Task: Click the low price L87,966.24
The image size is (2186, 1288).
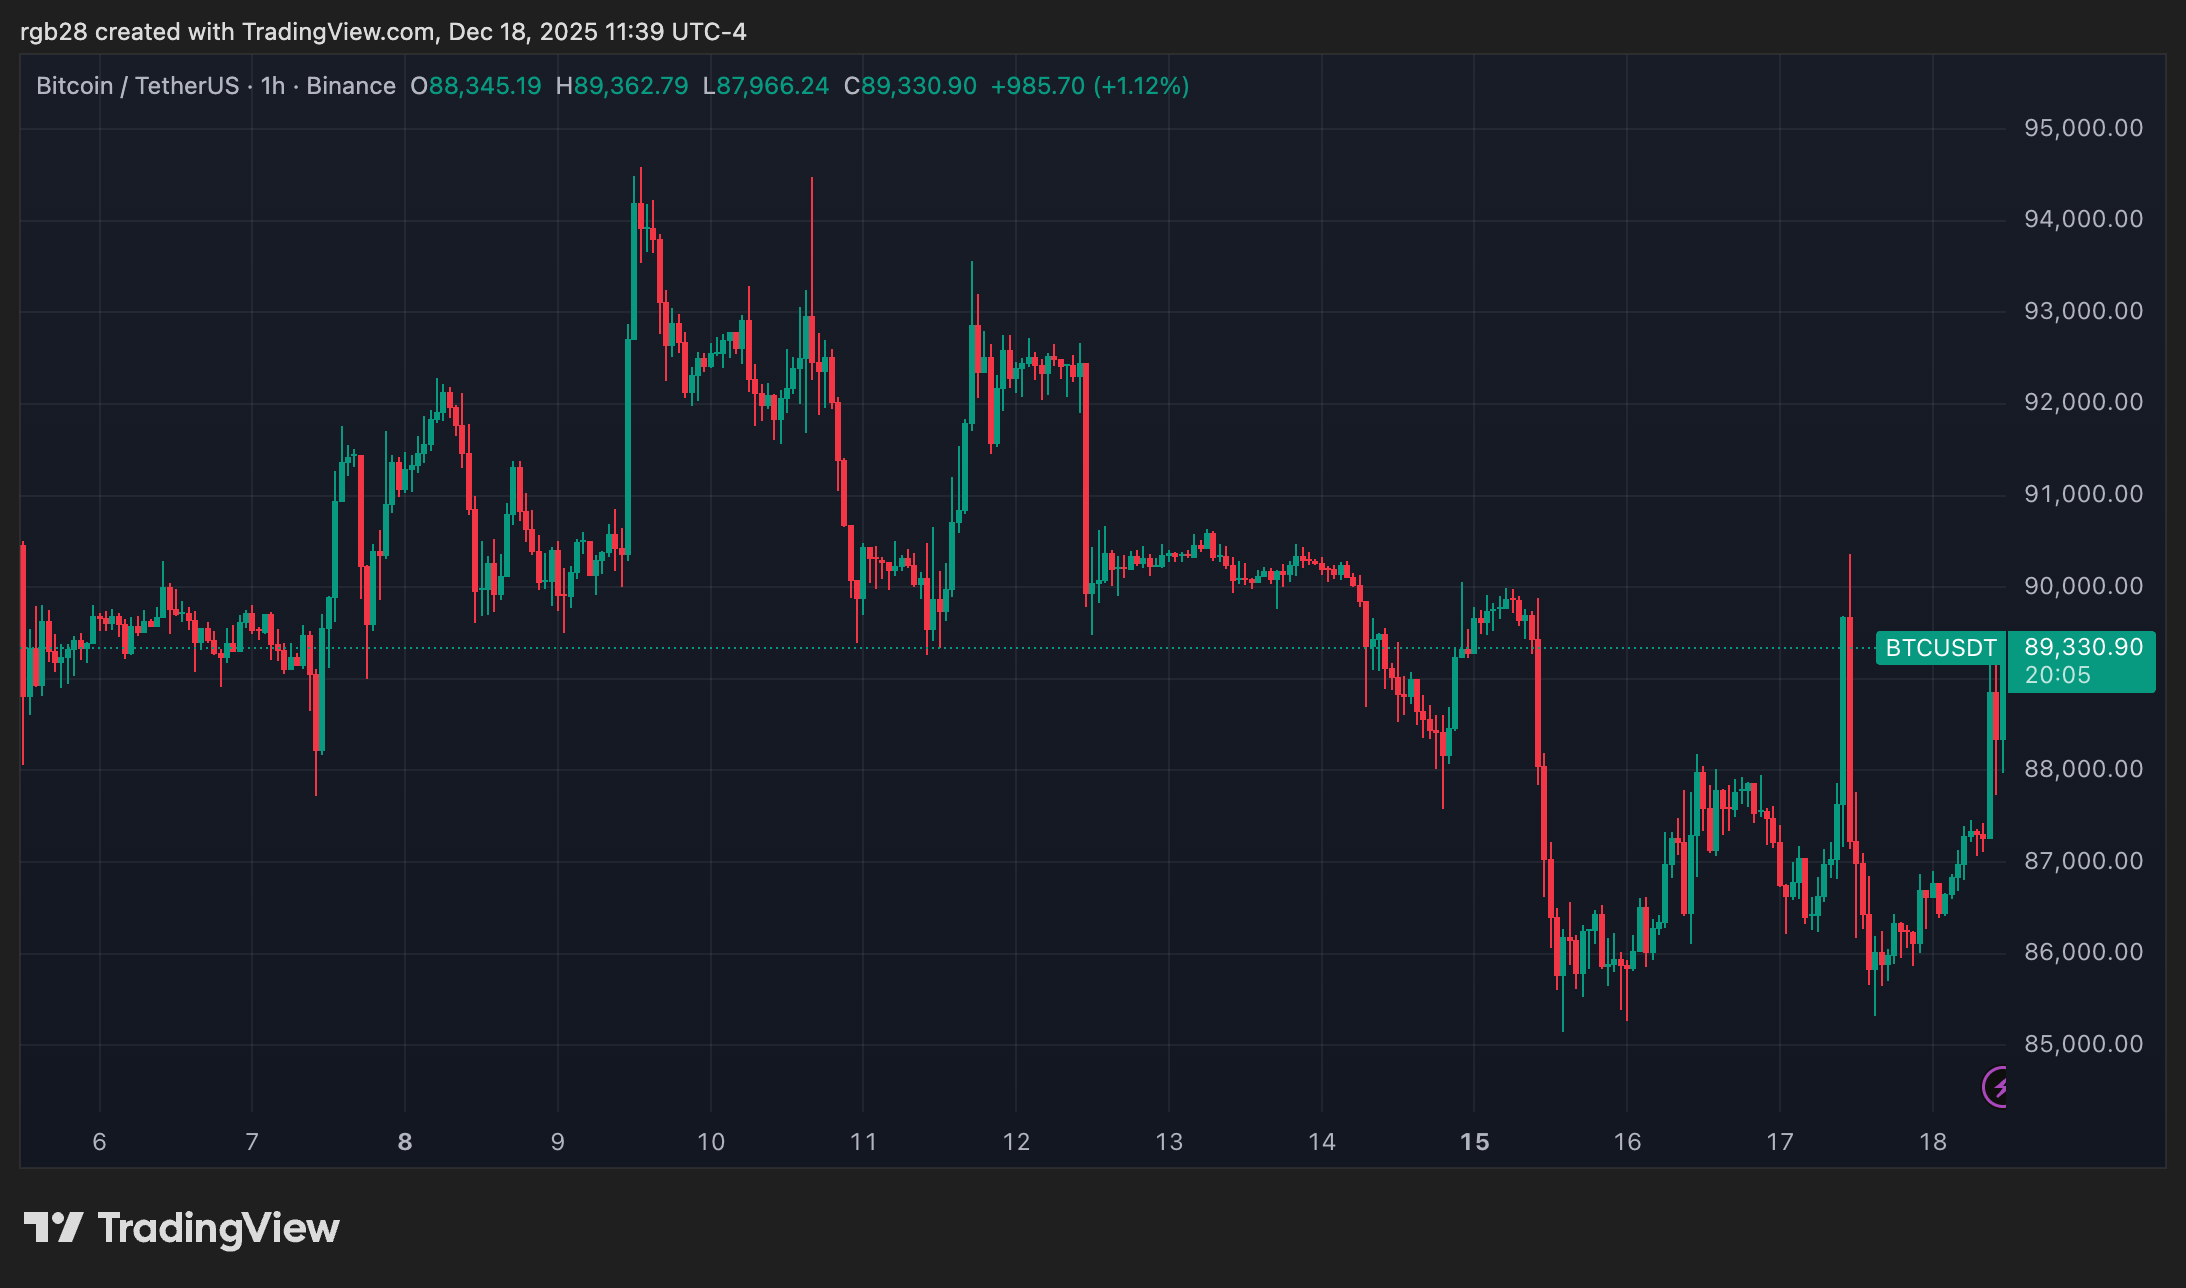Action: pyautogui.click(x=766, y=85)
